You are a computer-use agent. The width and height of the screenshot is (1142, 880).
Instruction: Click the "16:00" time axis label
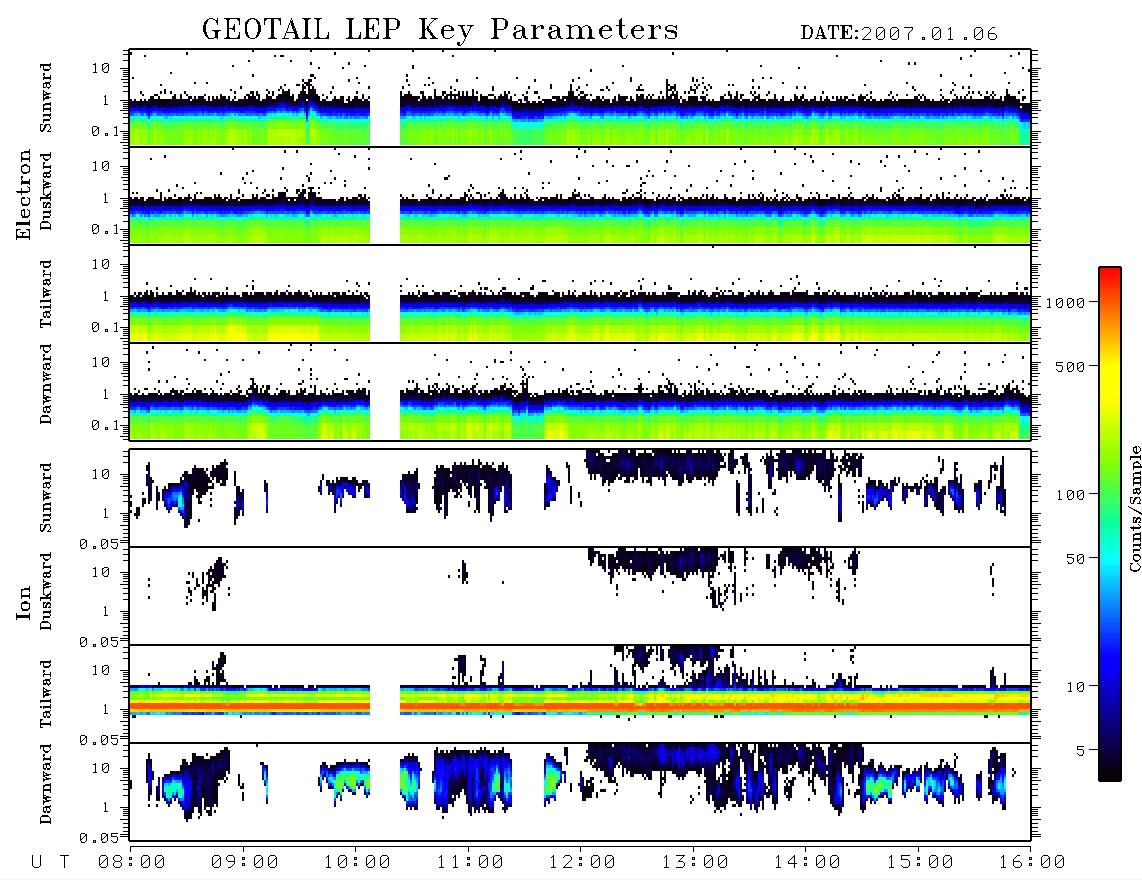(1032, 862)
